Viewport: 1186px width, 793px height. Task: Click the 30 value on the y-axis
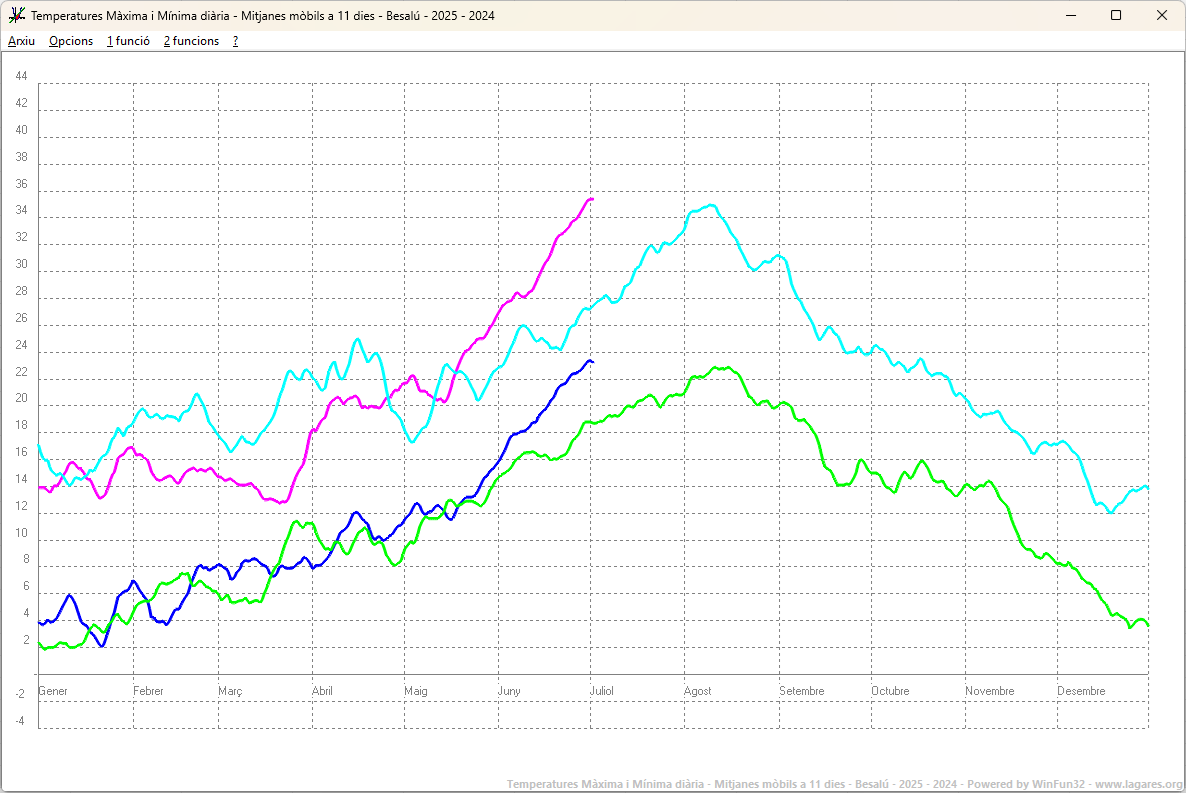[21, 264]
